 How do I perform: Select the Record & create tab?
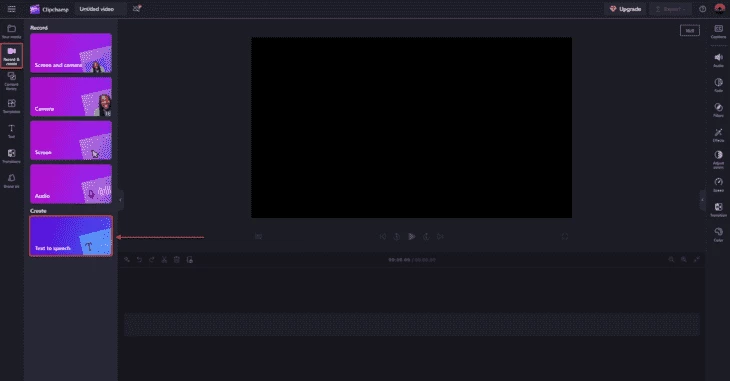pos(12,56)
